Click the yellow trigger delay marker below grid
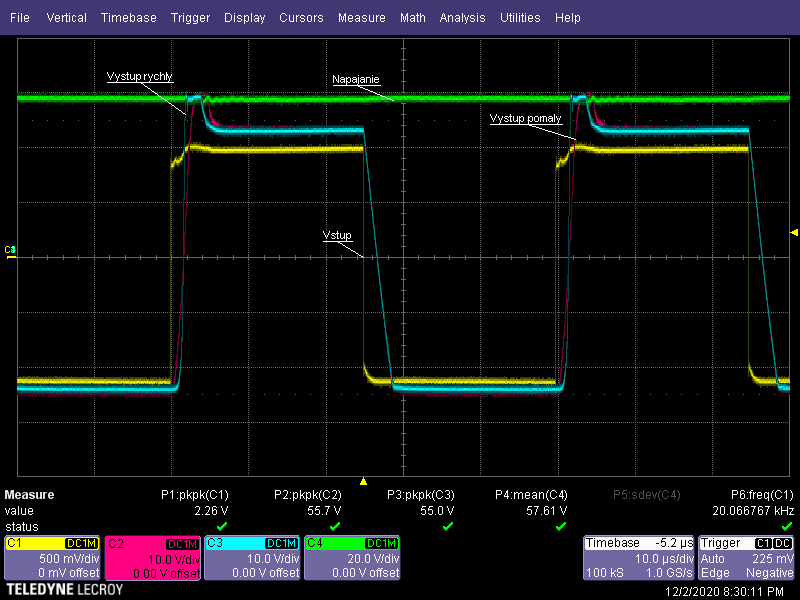800x600 pixels. point(363,481)
